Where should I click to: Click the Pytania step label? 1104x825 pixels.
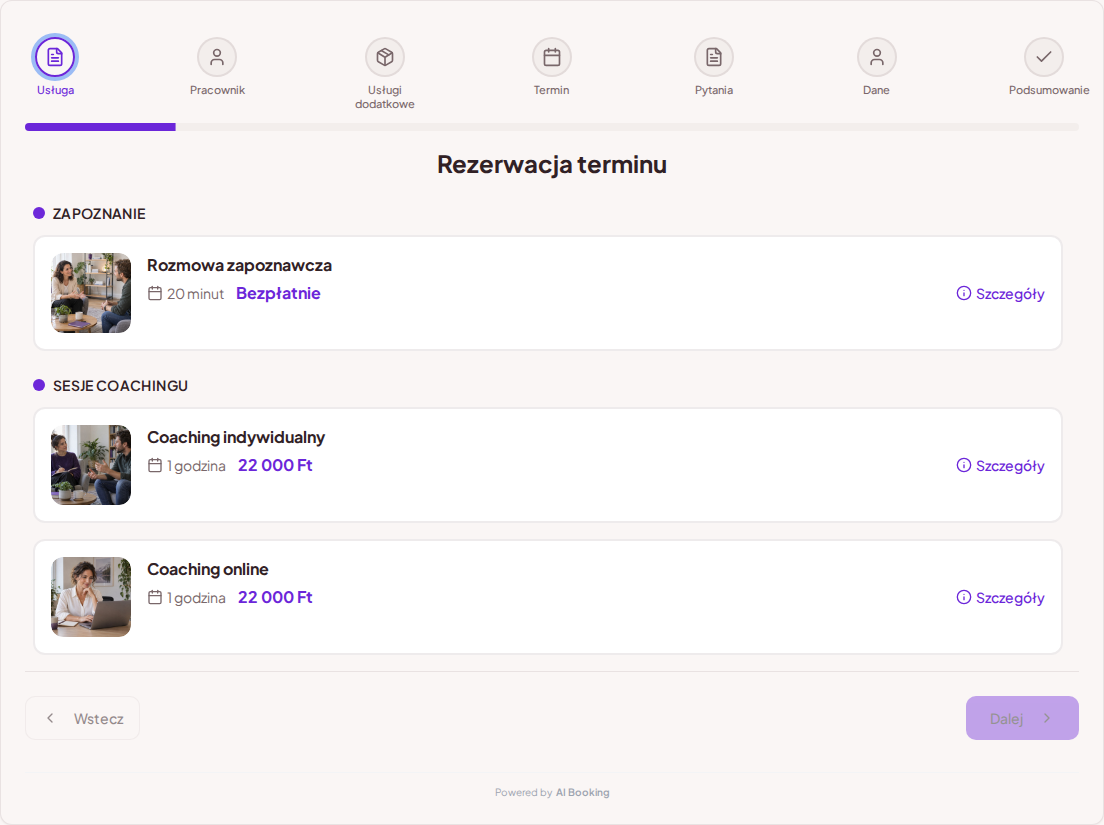point(714,90)
